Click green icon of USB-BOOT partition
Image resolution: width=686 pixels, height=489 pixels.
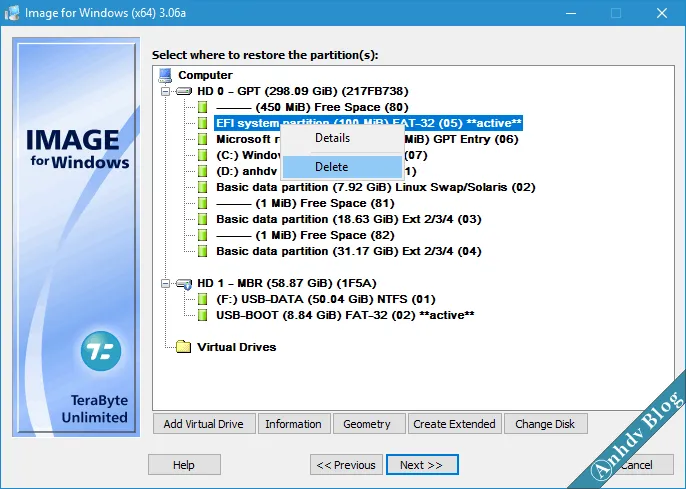click(x=202, y=315)
